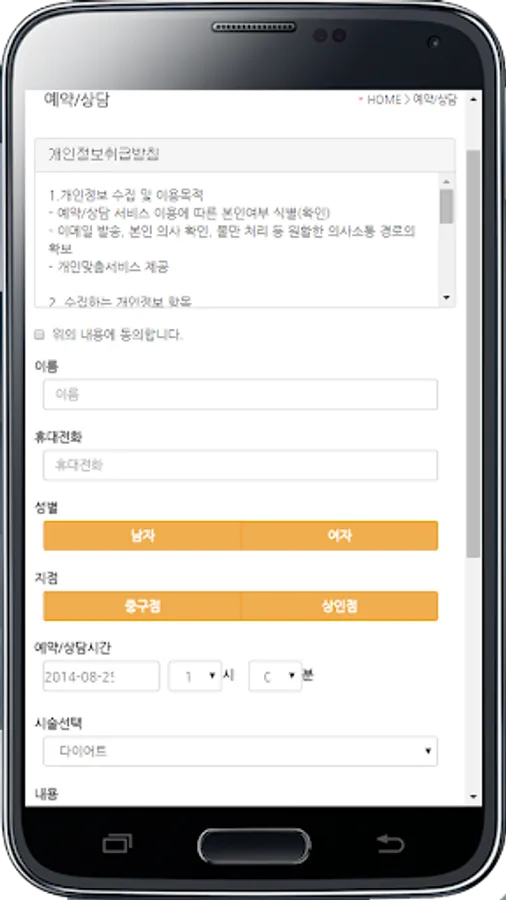
Task: Open the minute (분) dropdown
Action: tap(275, 676)
